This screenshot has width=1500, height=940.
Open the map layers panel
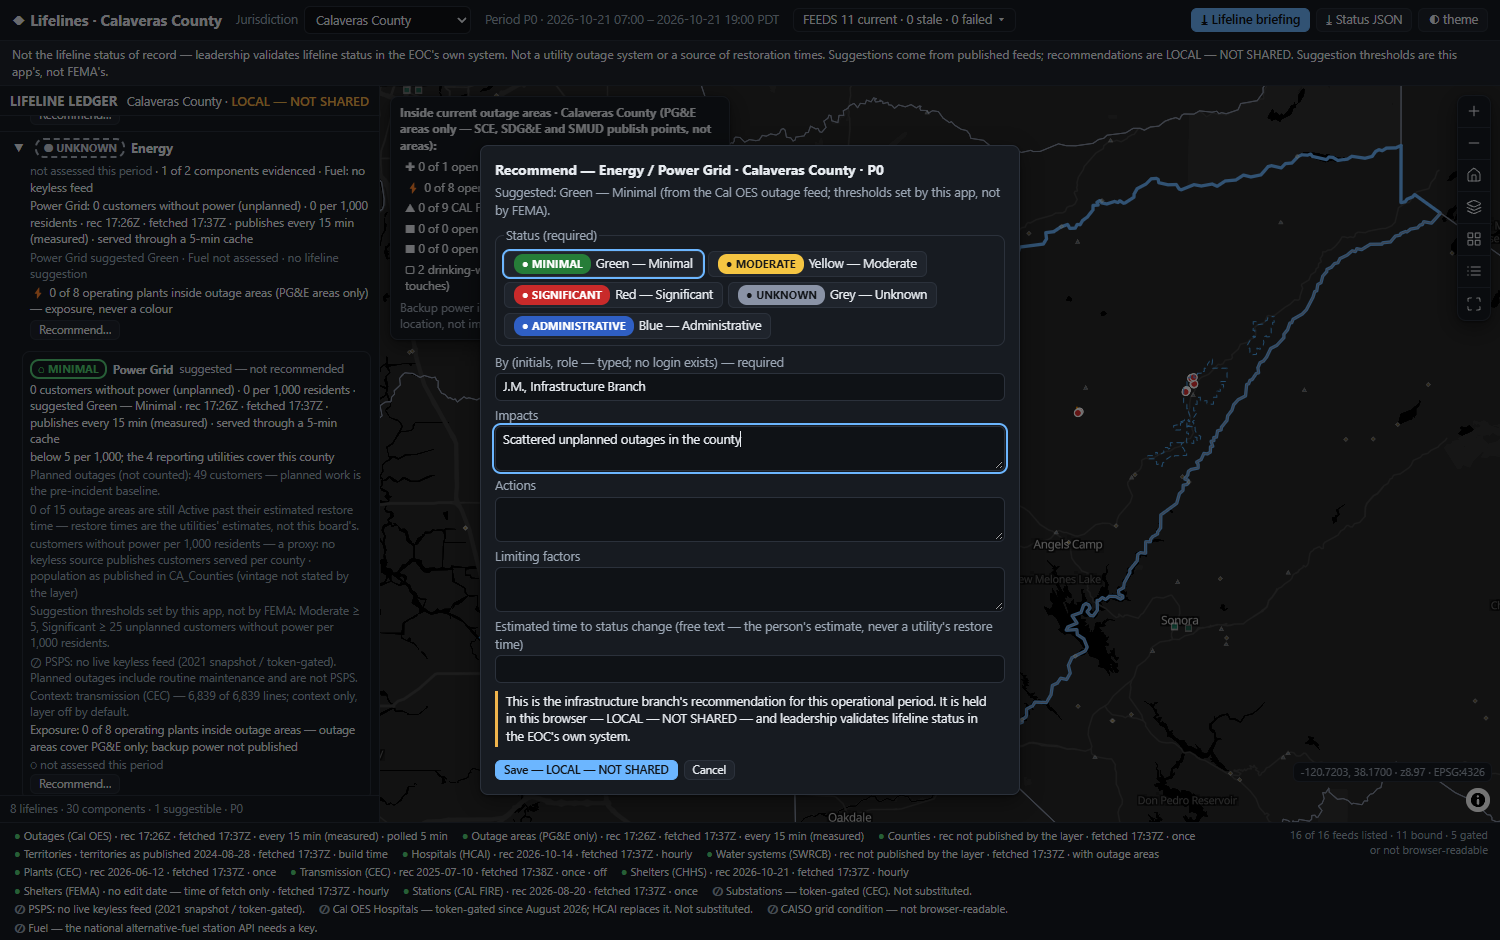[1474, 207]
